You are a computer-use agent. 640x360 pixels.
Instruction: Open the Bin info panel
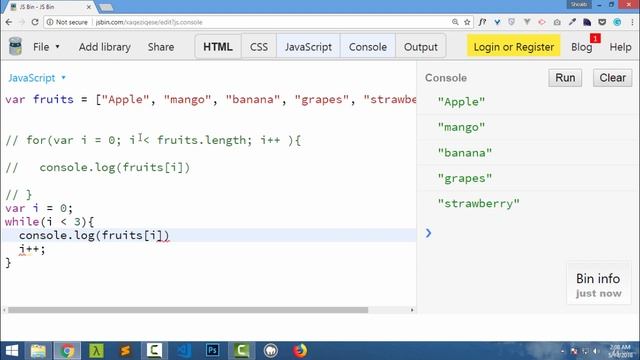[598, 284]
